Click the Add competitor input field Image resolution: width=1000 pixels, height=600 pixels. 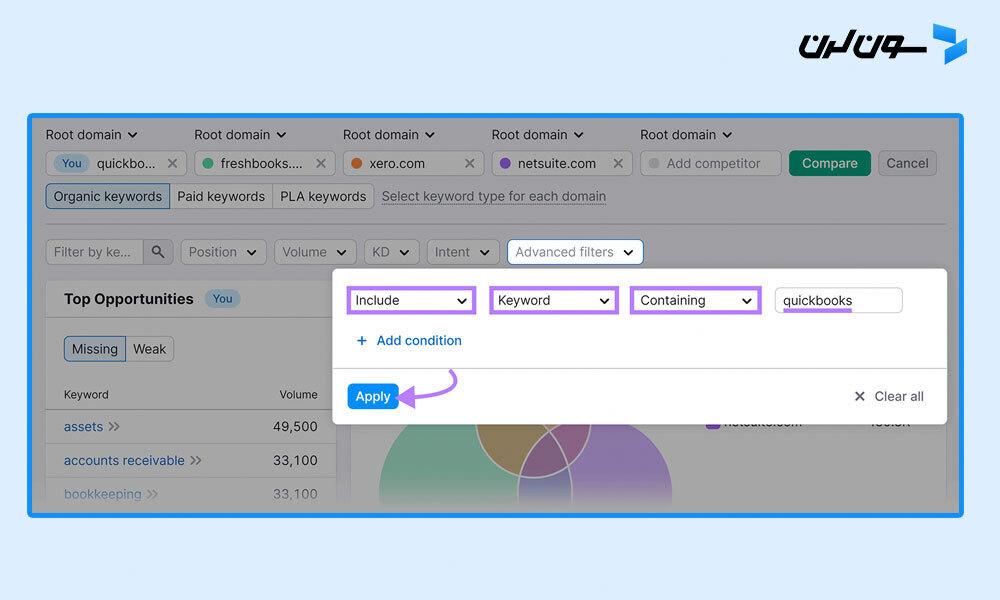point(711,163)
